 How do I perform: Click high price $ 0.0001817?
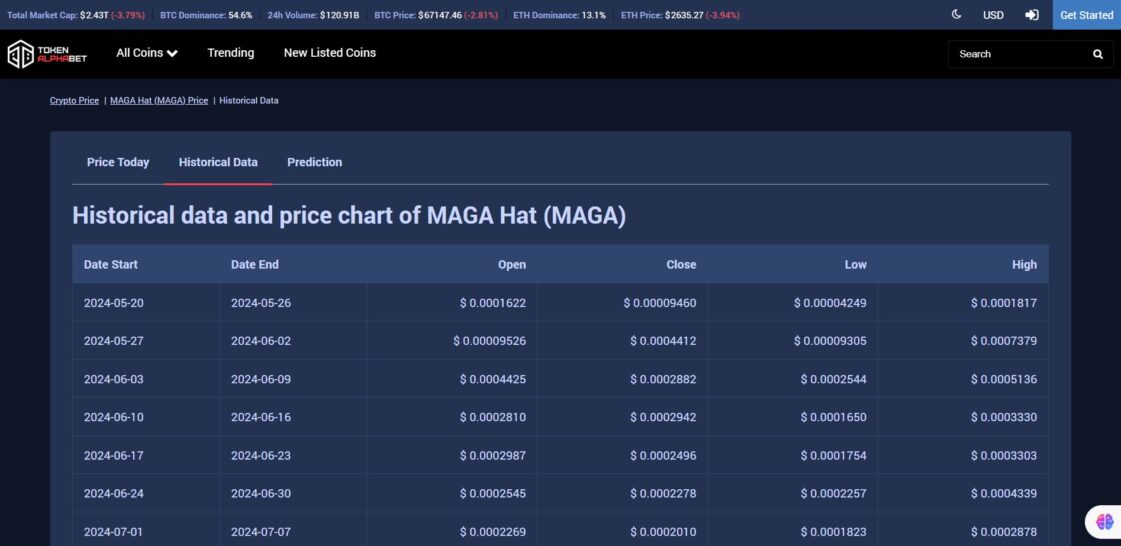coord(1004,303)
